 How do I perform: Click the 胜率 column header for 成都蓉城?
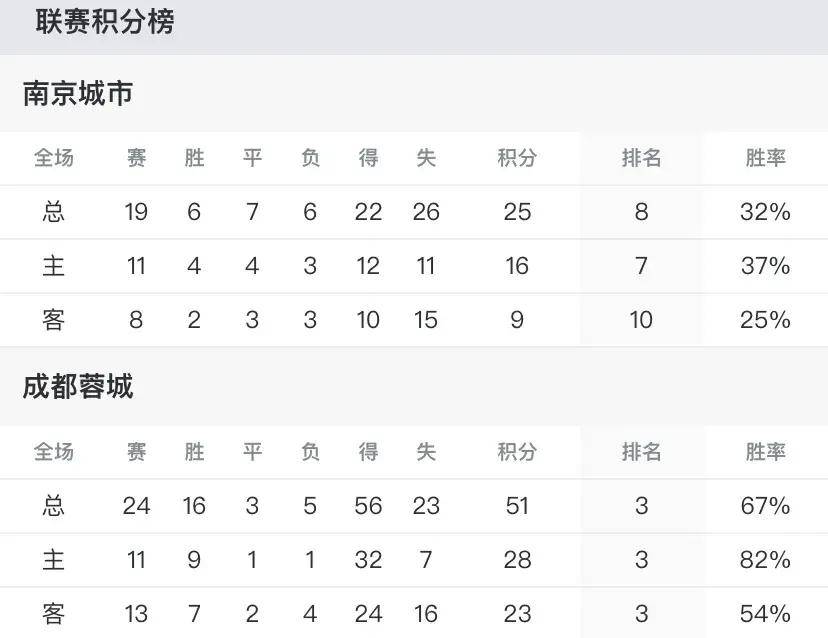pos(765,452)
